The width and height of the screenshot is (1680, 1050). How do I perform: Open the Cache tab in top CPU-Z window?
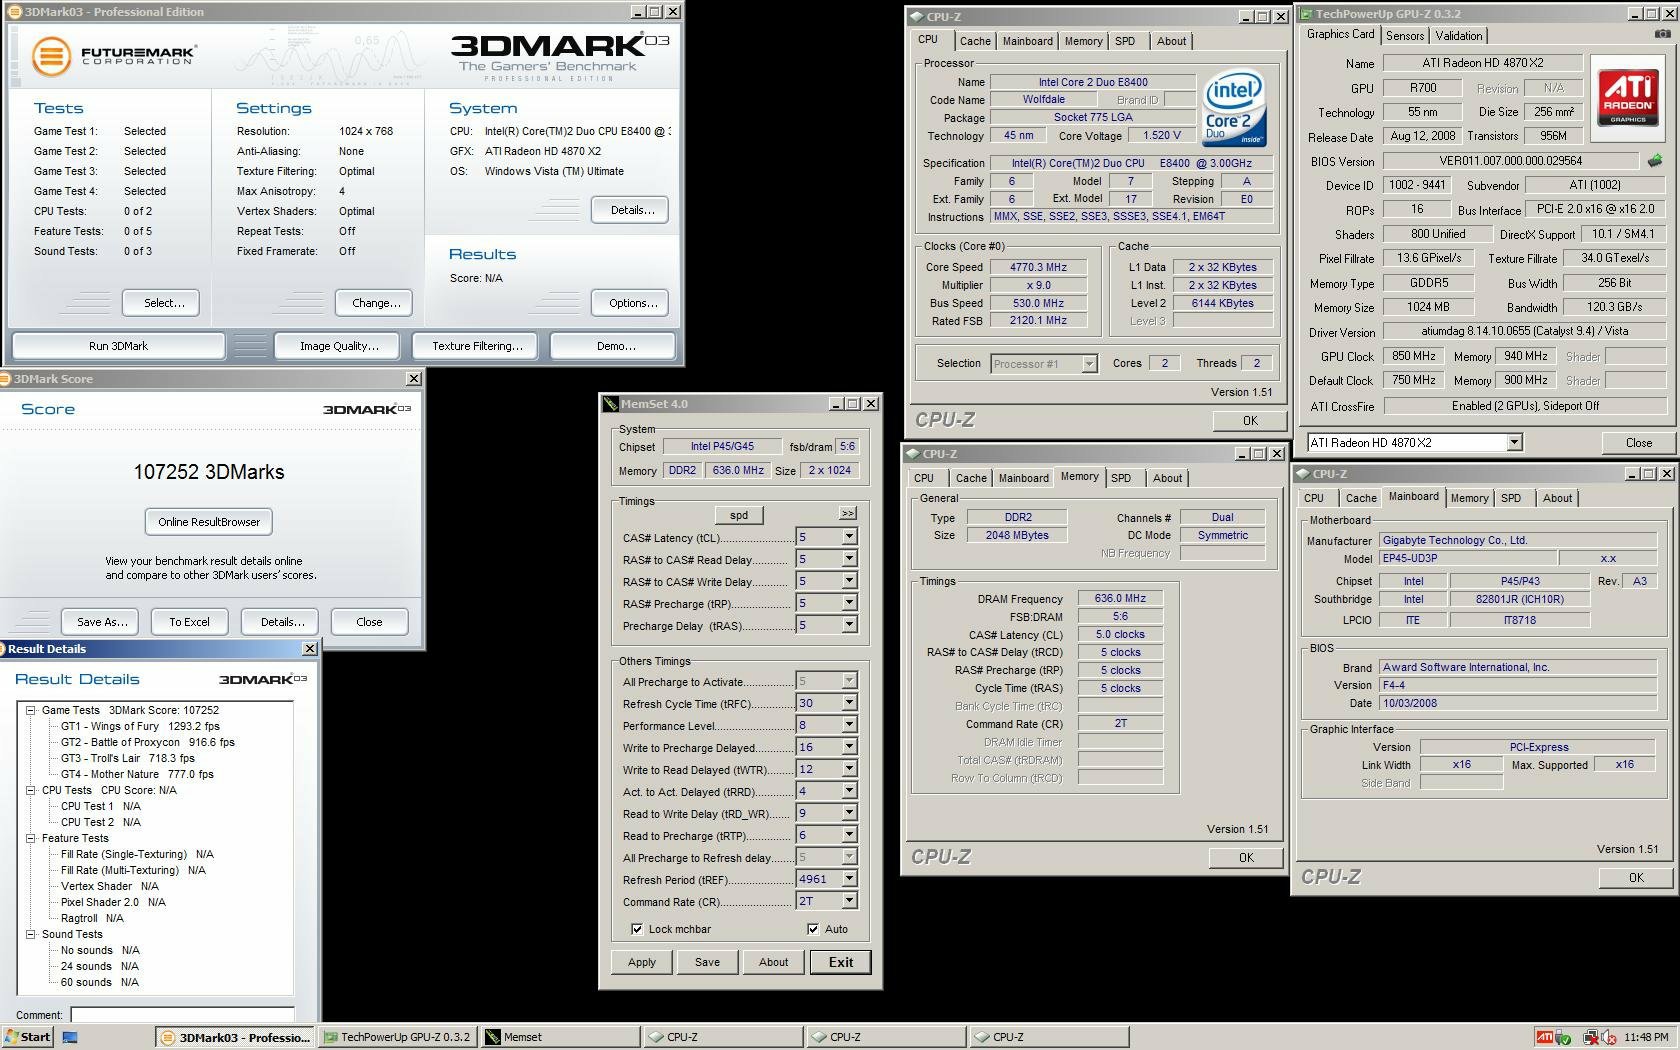[x=975, y=41]
